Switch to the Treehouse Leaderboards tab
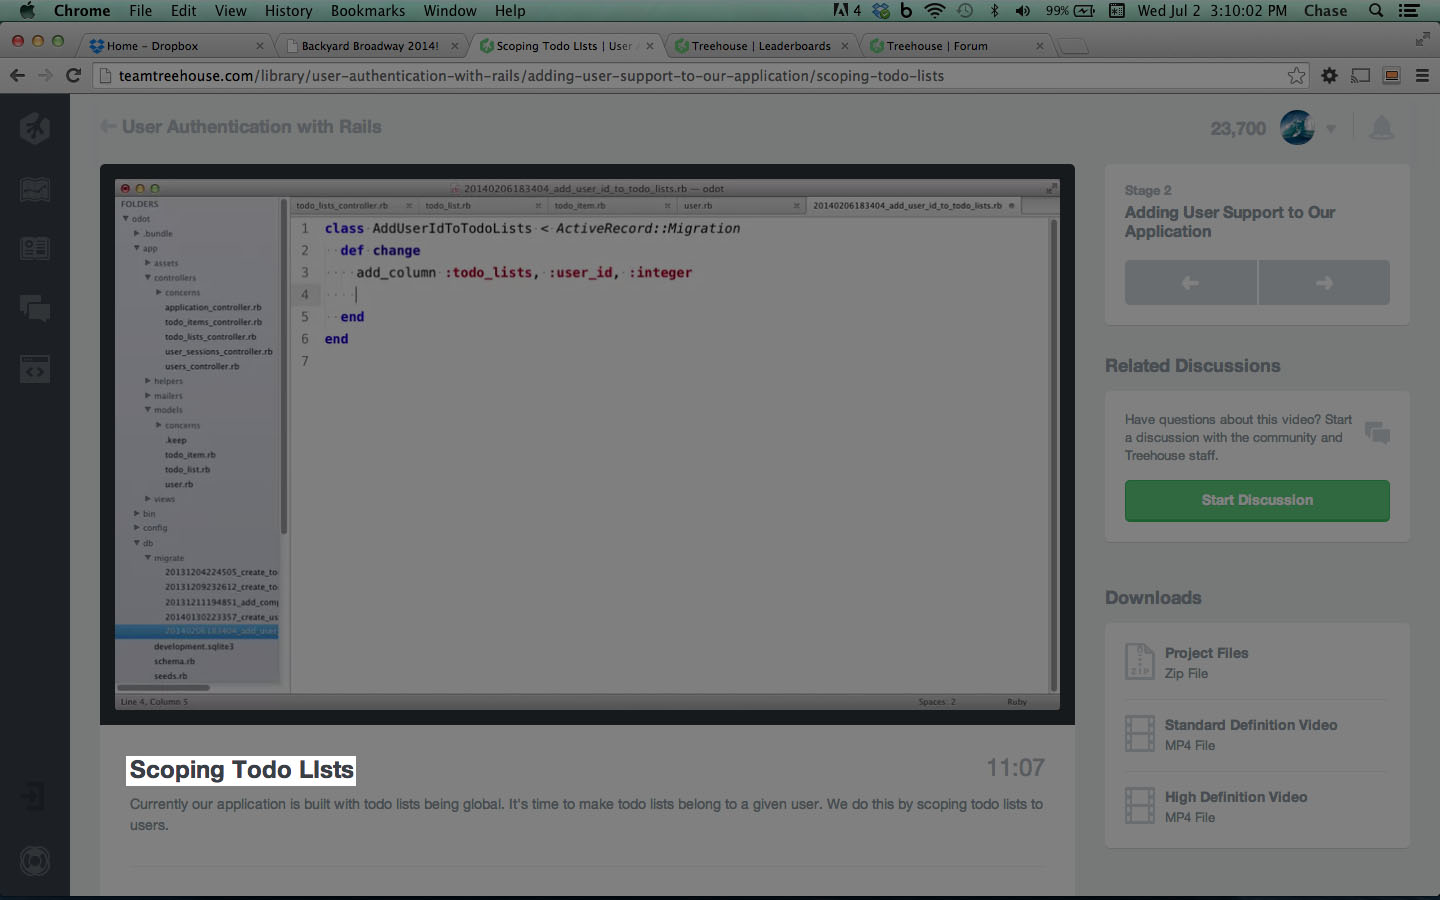 760,46
